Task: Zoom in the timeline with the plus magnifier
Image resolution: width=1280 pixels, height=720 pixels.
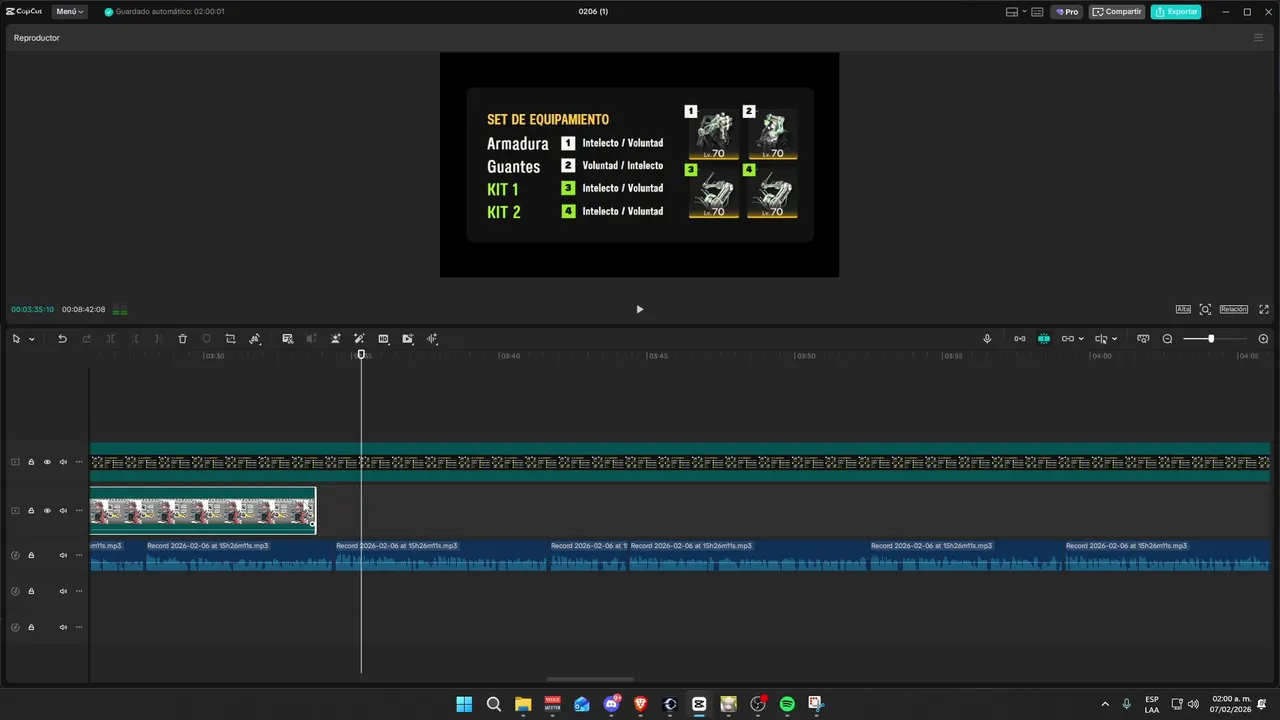Action: click(x=1263, y=339)
